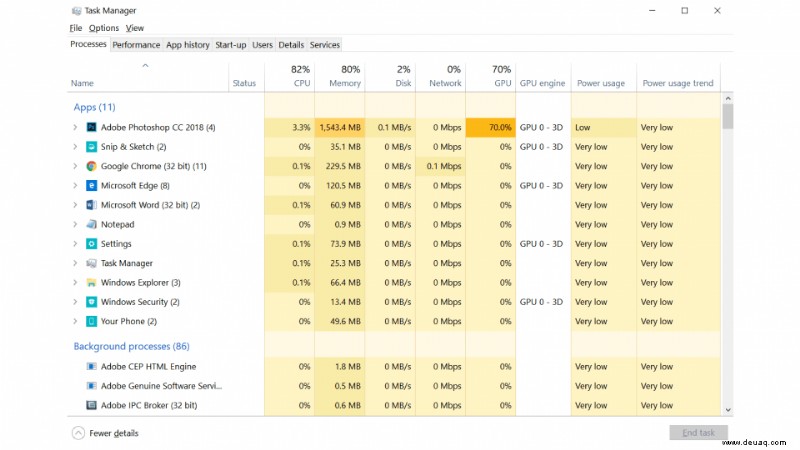The image size is (800, 450).
Task: Click the Task Manager title bar icon
Action: click(77, 10)
